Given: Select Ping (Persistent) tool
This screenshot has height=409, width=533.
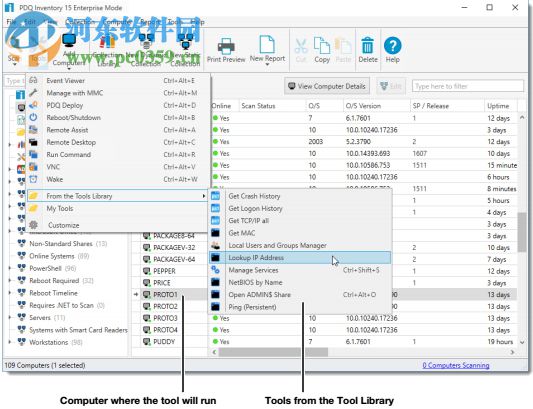Looking at the screenshot, I should coord(300,307).
